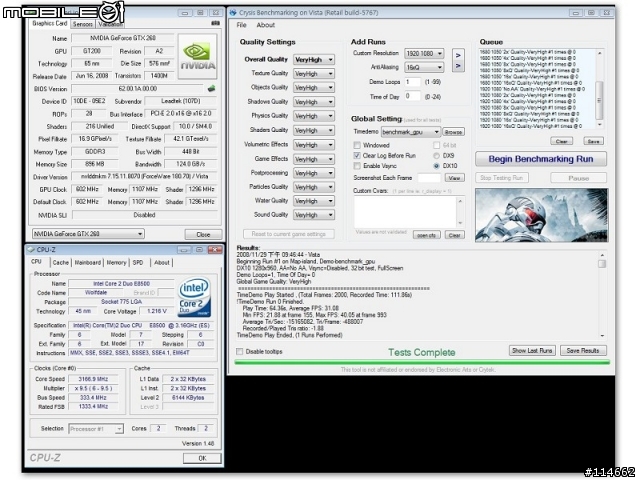The width and height of the screenshot is (640, 480).
Task: Switch to the Memory tab in CPU-Z
Action: click(116, 262)
